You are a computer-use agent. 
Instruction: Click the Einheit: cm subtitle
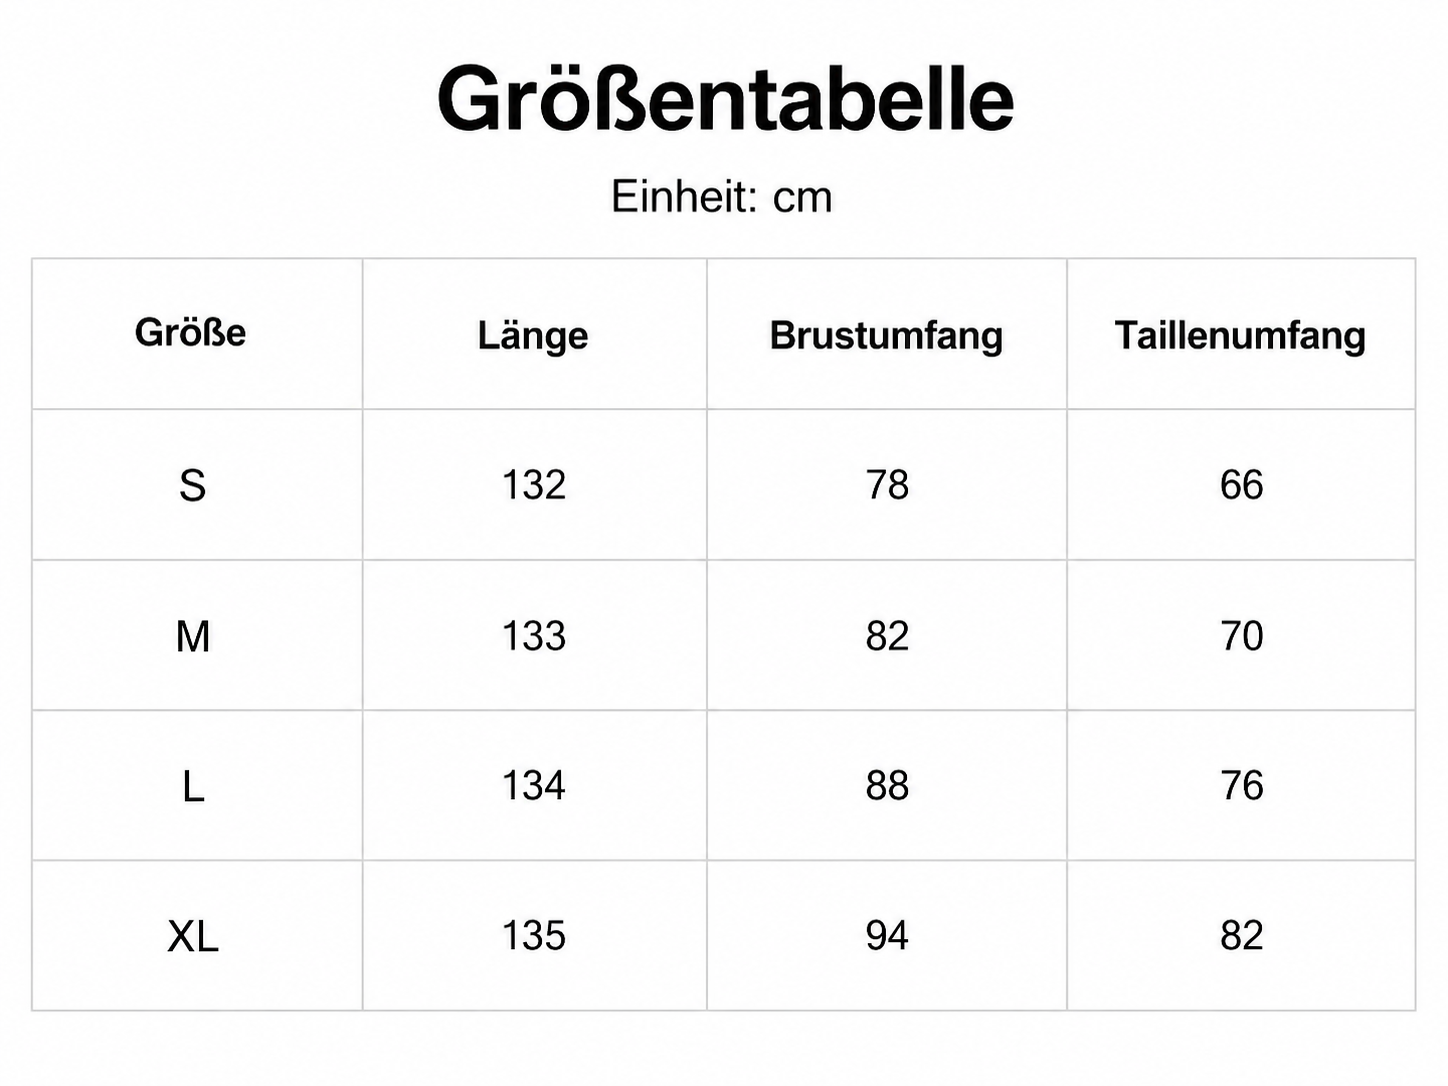click(x=721, y=197)
